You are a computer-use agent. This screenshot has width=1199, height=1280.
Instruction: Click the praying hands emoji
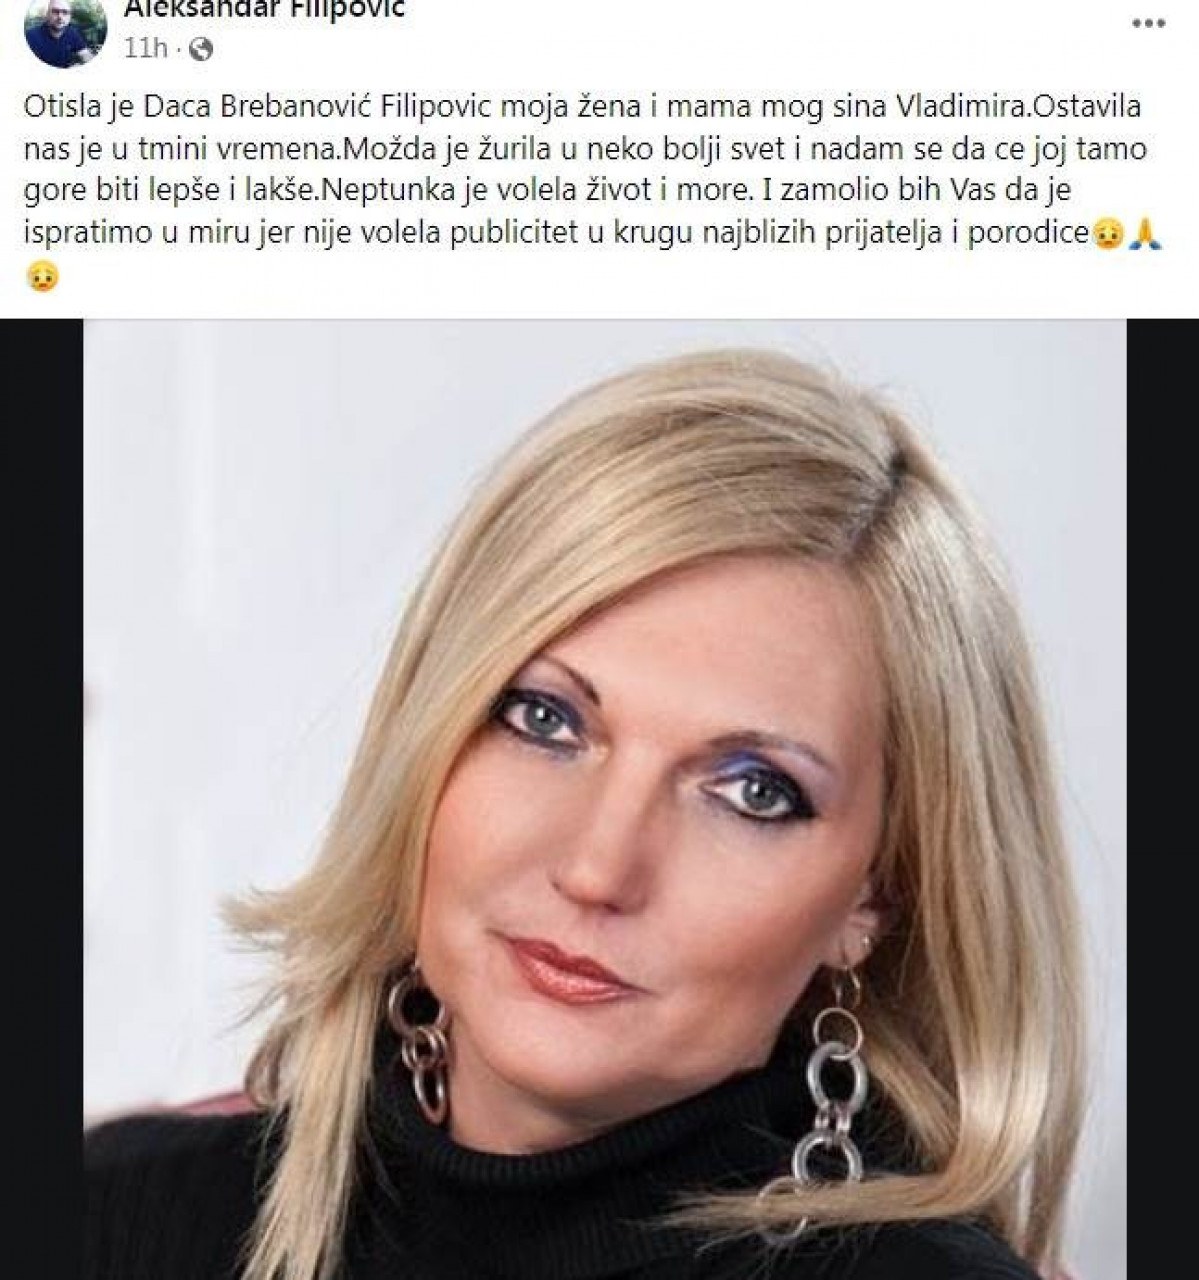(x=1145, y=235)
